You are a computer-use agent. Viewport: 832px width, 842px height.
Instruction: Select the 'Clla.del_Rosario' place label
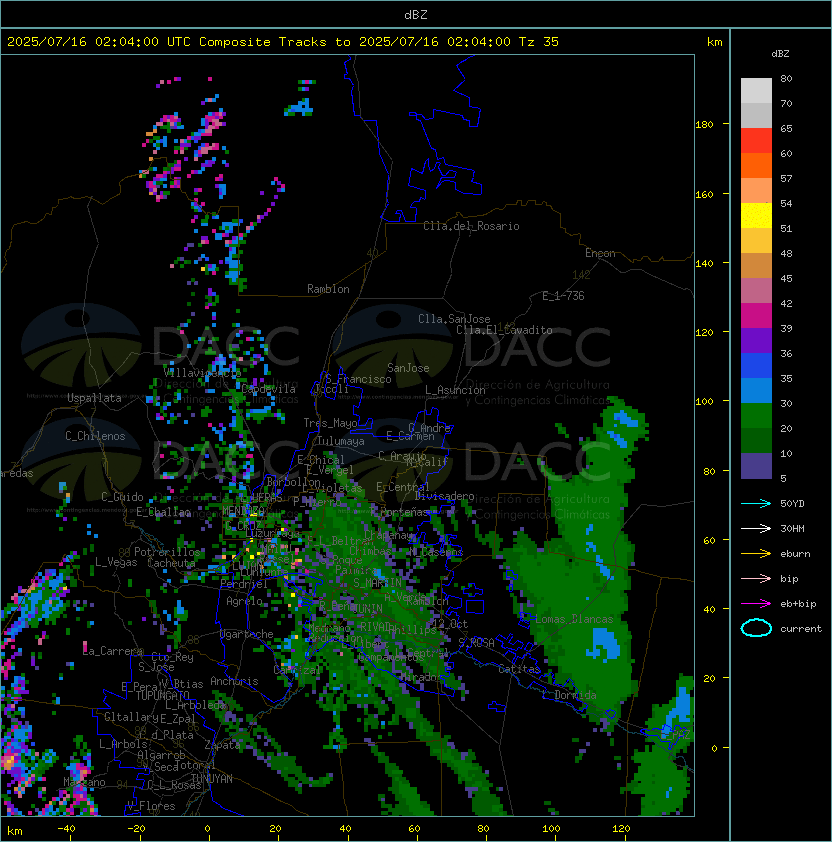click(x=471, y=226)
